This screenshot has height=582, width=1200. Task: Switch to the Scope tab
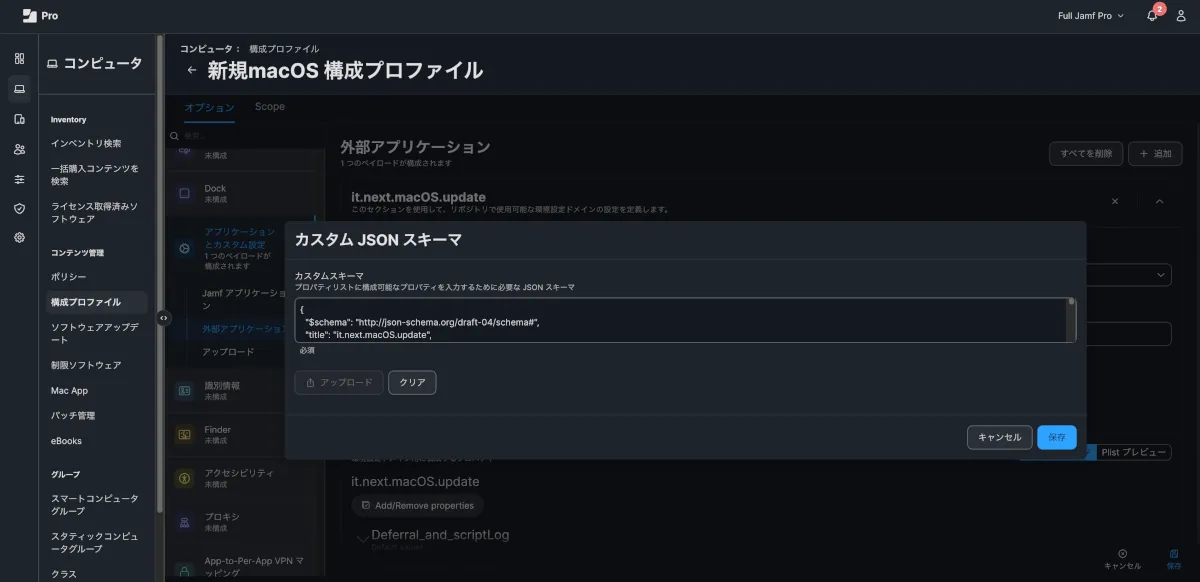[269, 107]
